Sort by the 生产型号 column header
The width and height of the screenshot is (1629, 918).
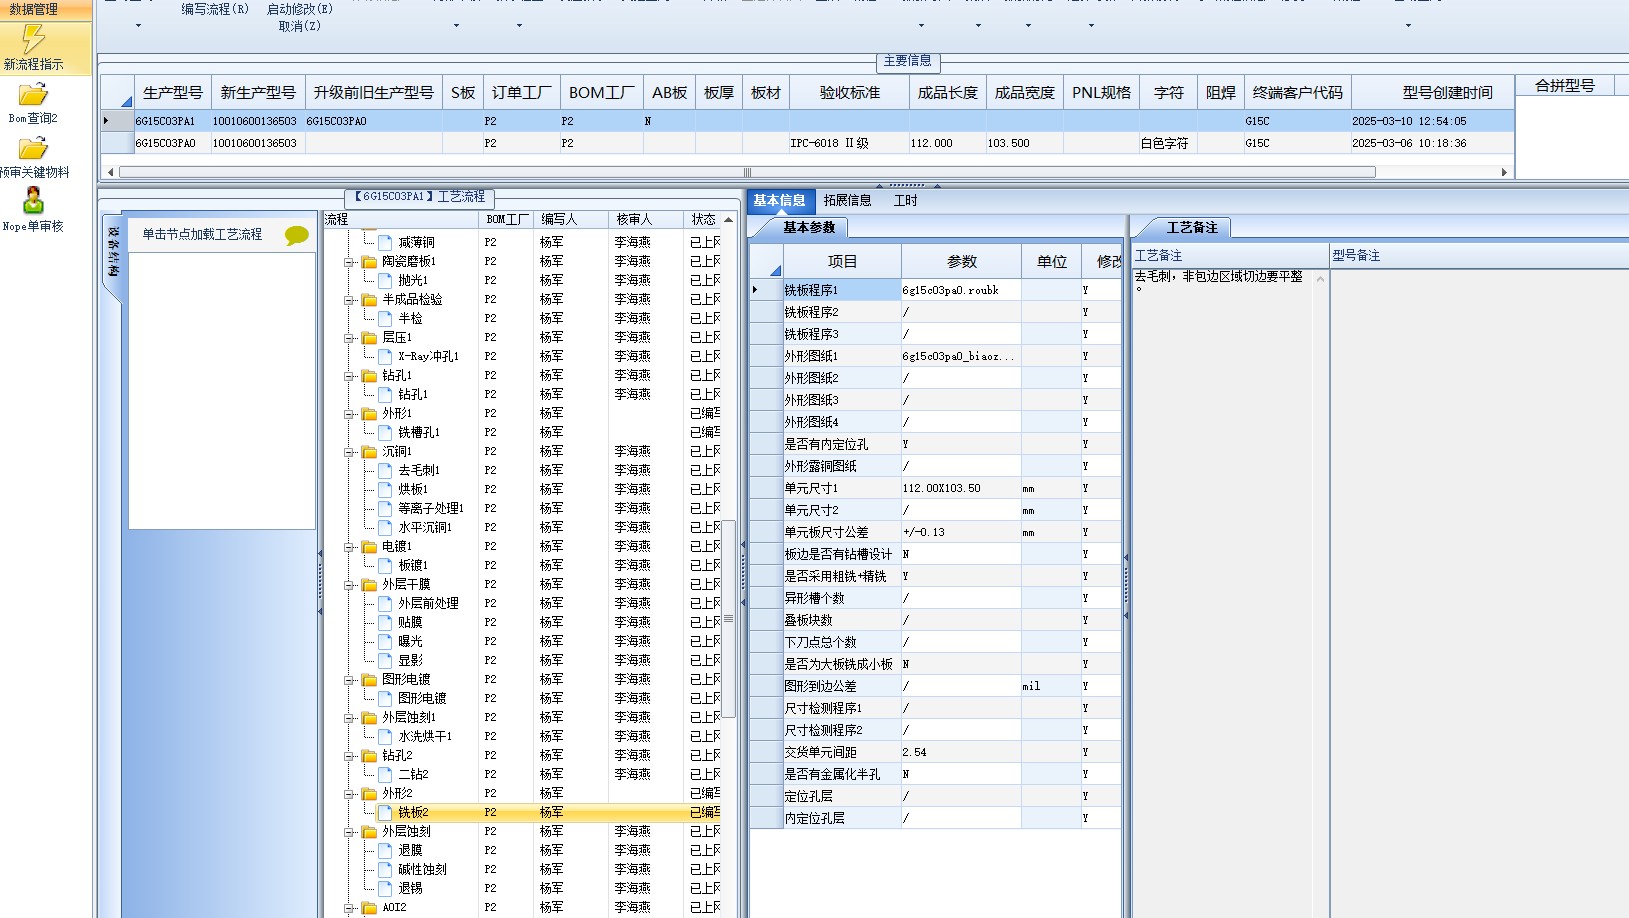coord(173,93)
